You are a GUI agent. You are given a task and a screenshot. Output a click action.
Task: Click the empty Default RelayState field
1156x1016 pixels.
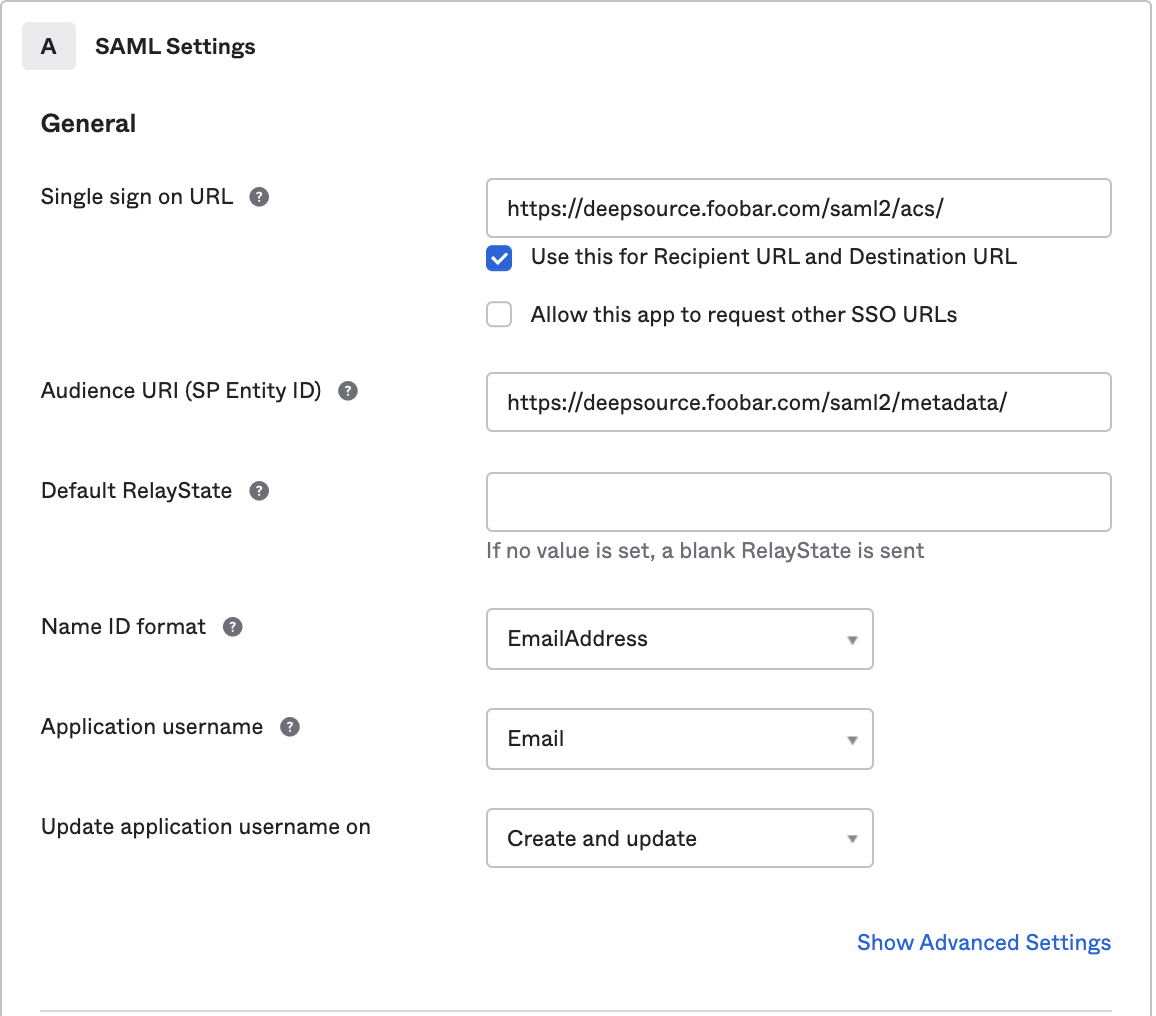click(798, 502)
